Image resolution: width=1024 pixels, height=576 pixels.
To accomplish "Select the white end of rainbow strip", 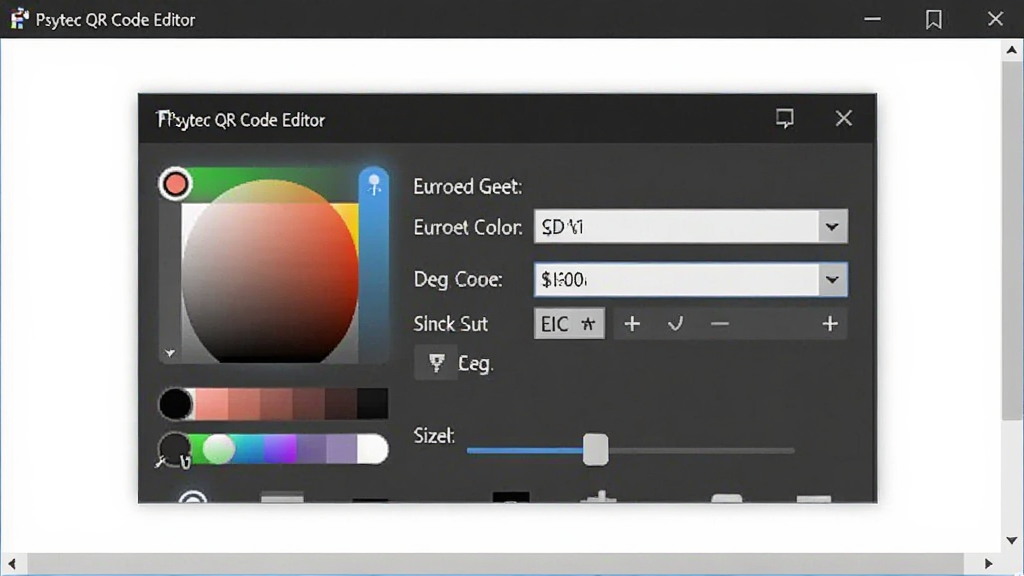I will (x=373, y=449).
